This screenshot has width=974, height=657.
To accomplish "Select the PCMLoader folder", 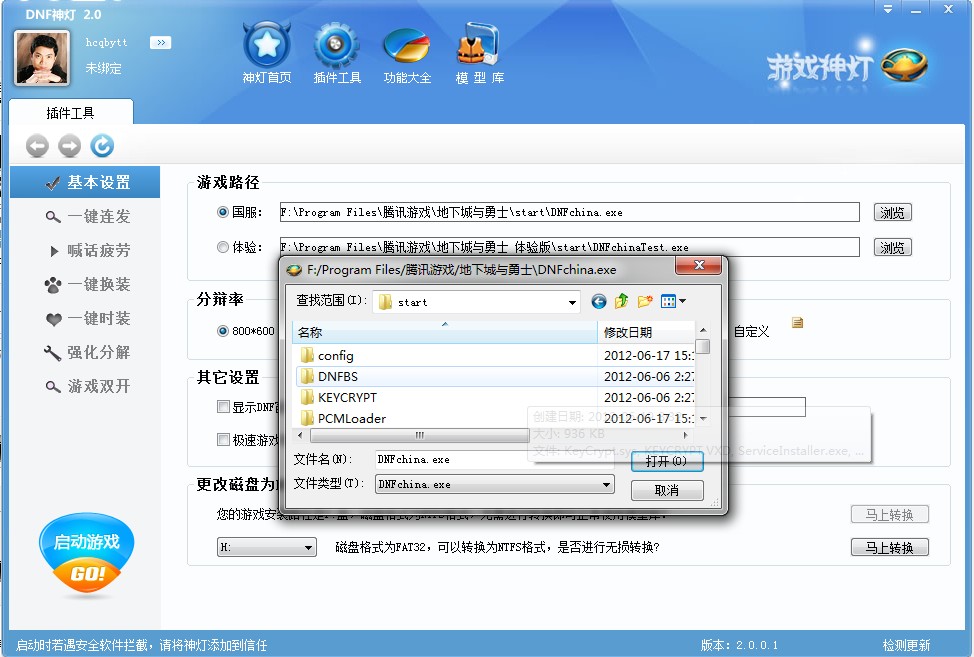I will point(343,419).
